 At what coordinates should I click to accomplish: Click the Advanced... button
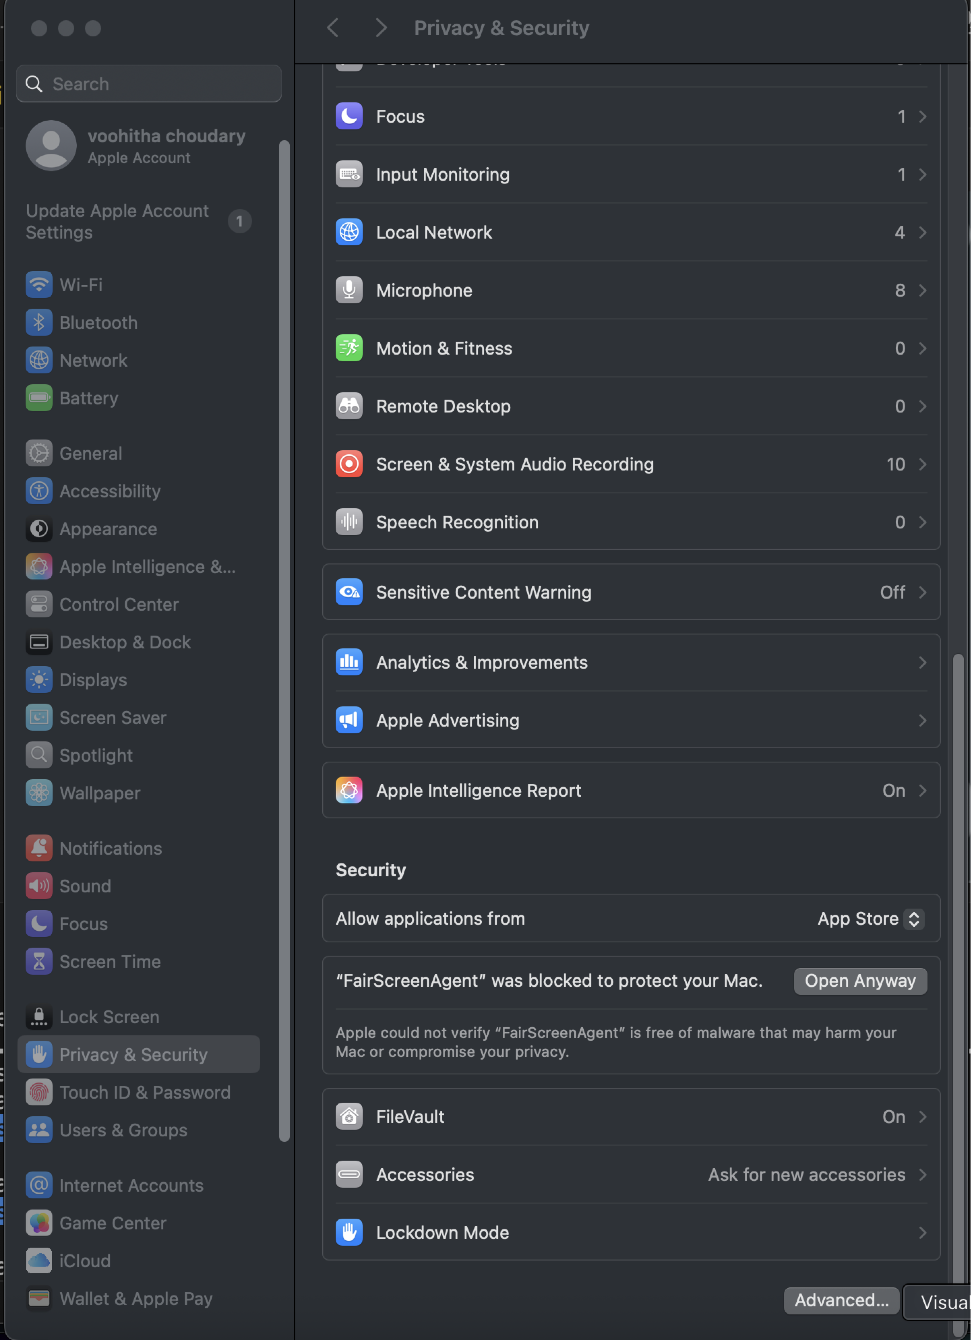841,1300
